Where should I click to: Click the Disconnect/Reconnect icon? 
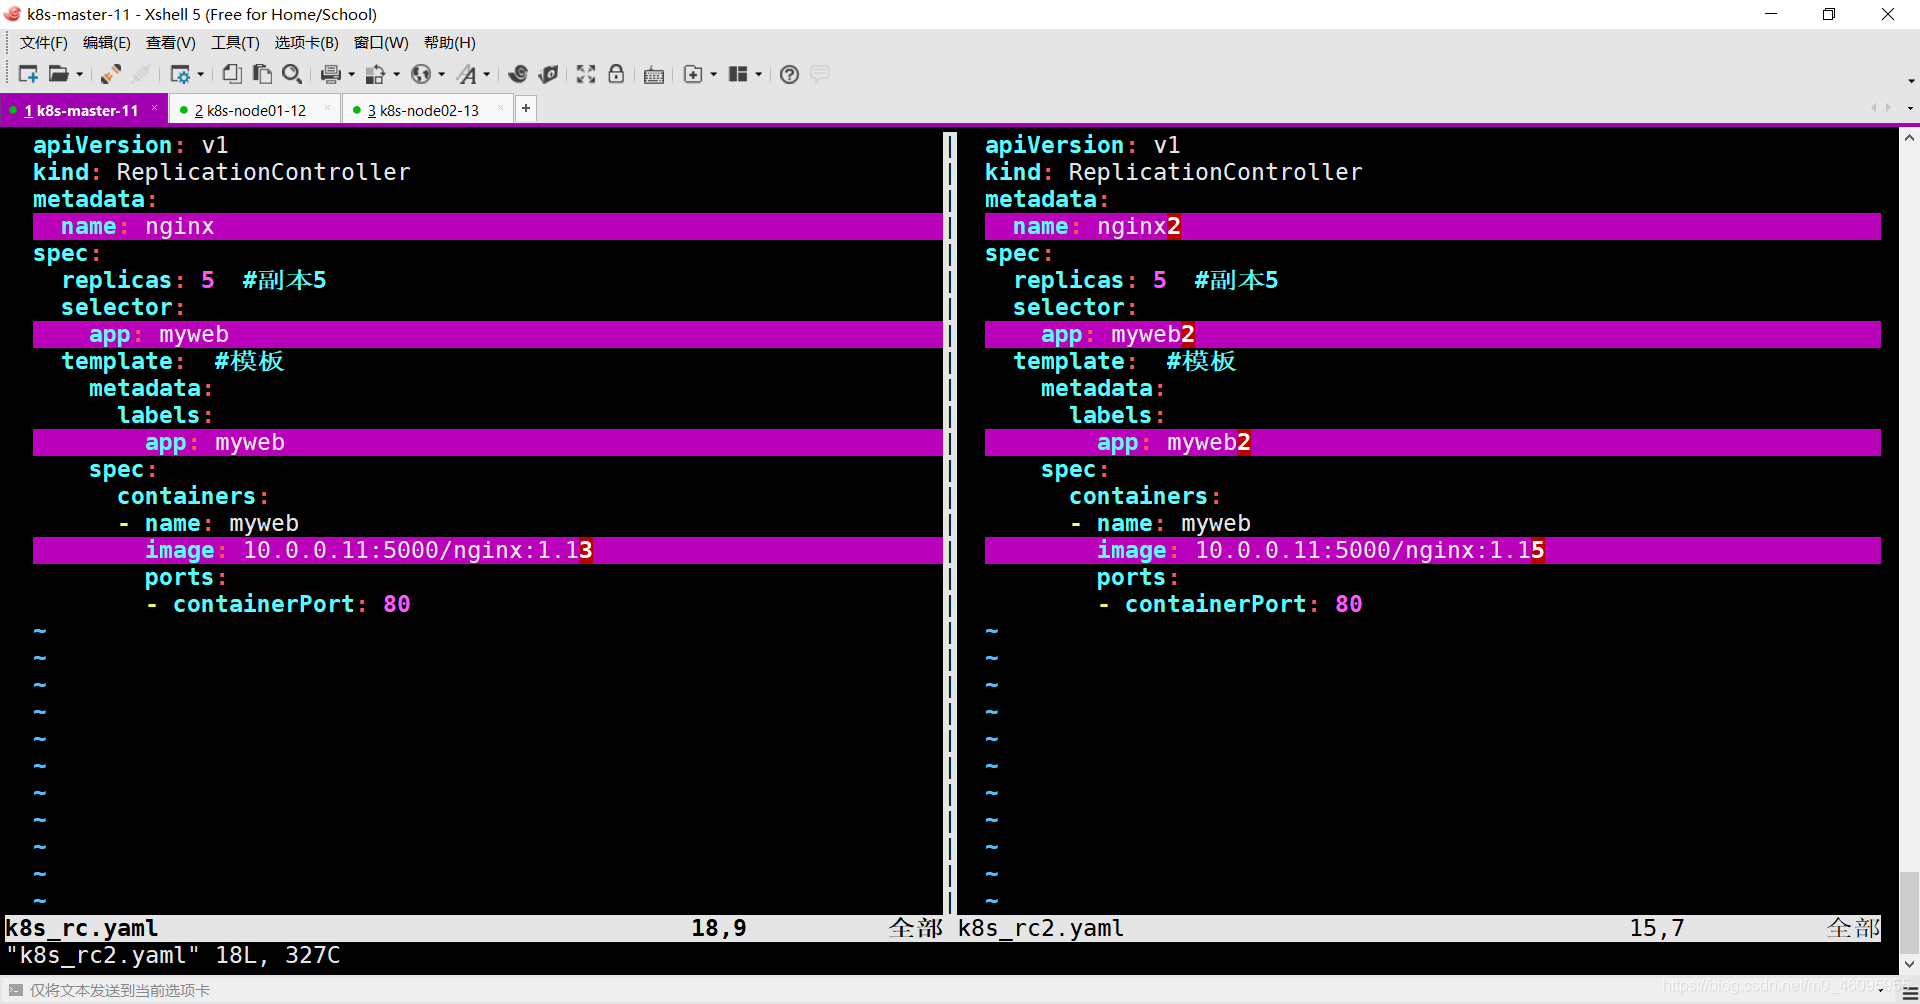pyautogui.click(x=111, y=74)
